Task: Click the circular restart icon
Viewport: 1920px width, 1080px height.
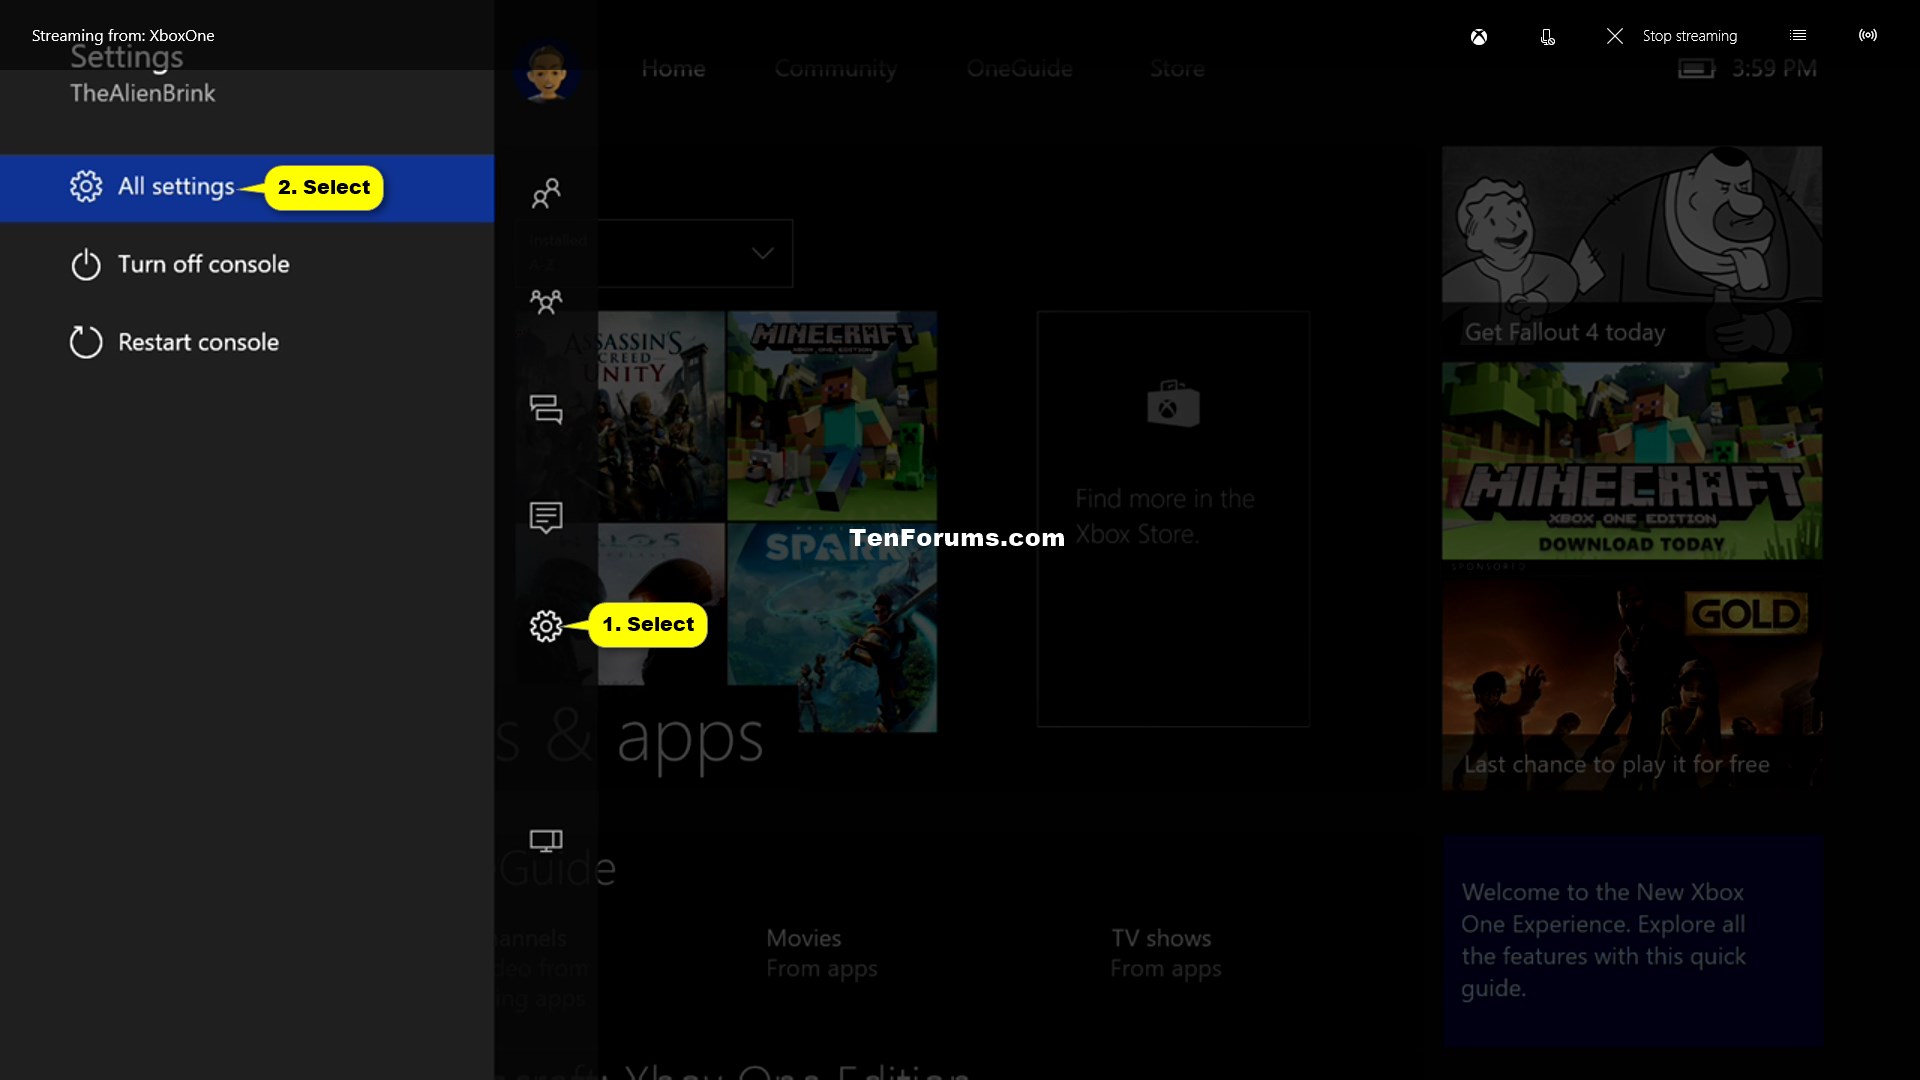Action: click(x=86, y=342)
